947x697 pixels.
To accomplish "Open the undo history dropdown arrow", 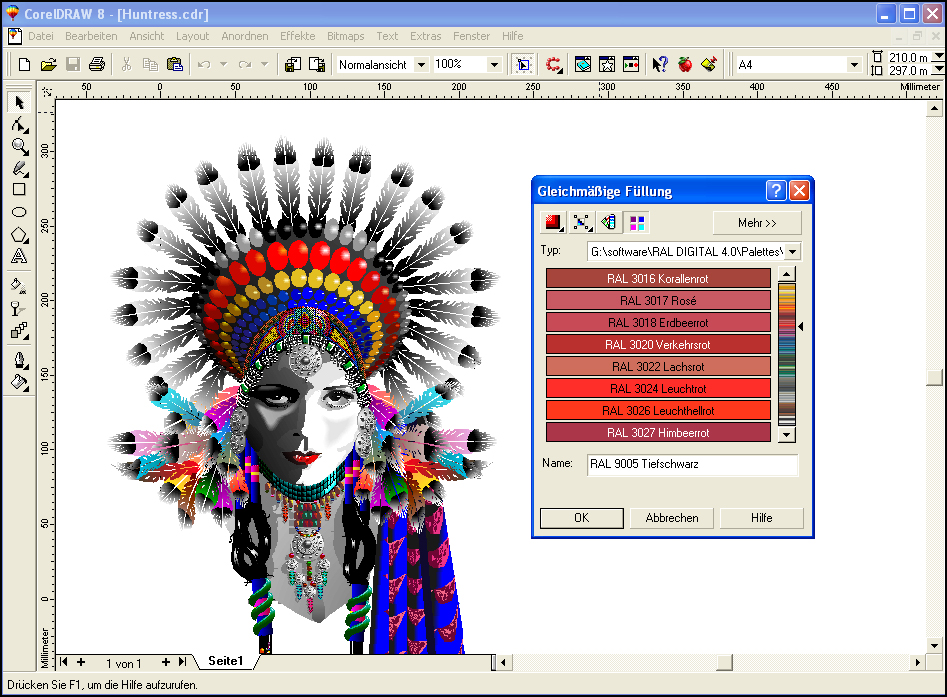I will [223, 64].
